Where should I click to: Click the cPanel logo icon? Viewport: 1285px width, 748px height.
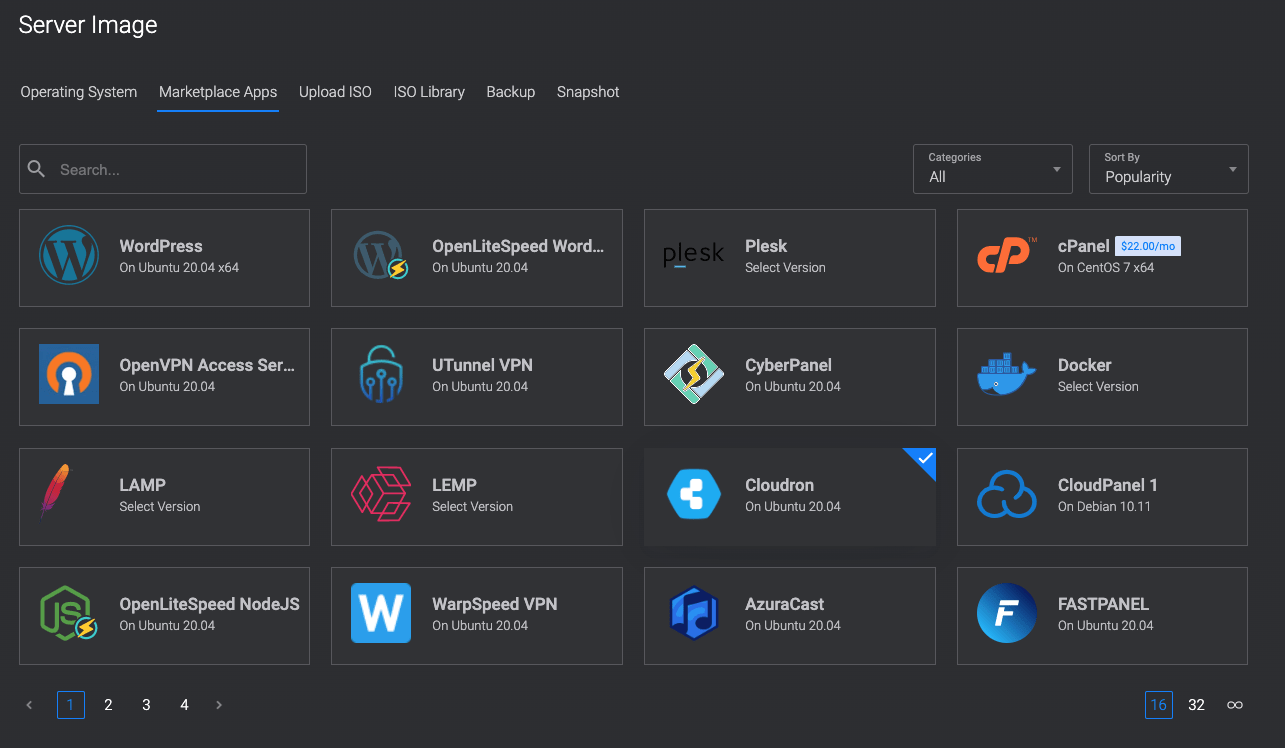[x=1007, y=255]
